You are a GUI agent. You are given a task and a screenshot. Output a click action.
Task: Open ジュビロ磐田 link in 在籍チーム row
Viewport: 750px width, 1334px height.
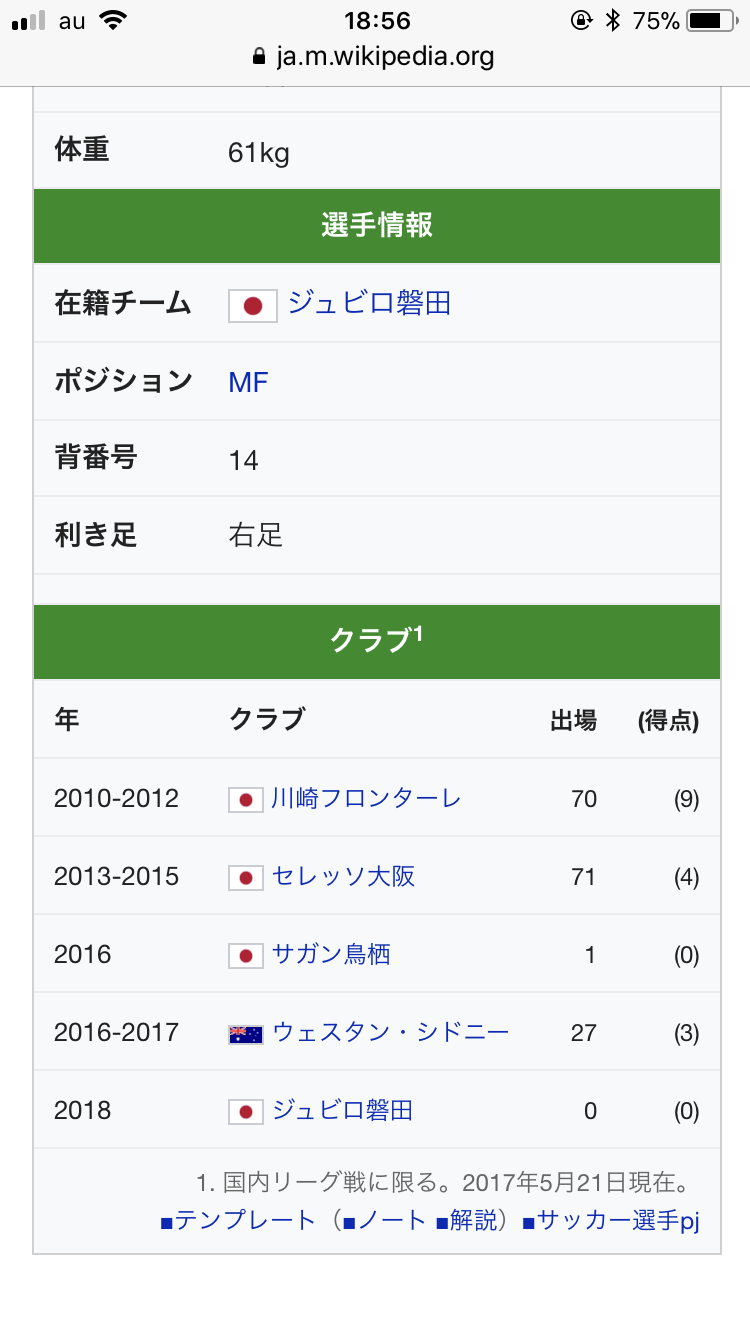(x=370, y=303)
